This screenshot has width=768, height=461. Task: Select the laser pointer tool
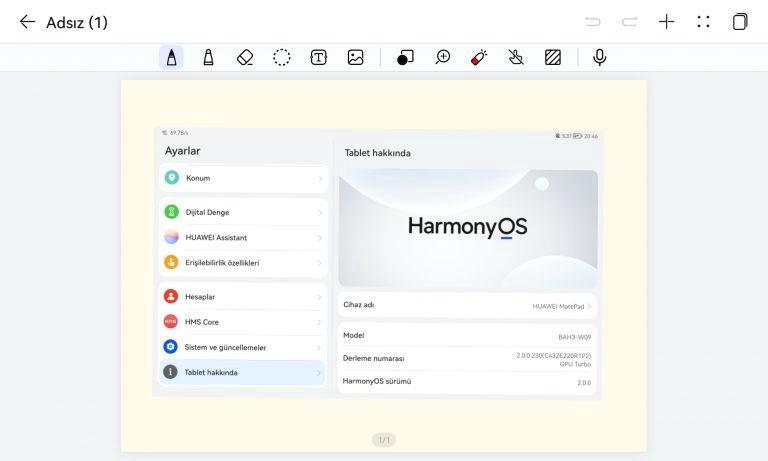479,57
